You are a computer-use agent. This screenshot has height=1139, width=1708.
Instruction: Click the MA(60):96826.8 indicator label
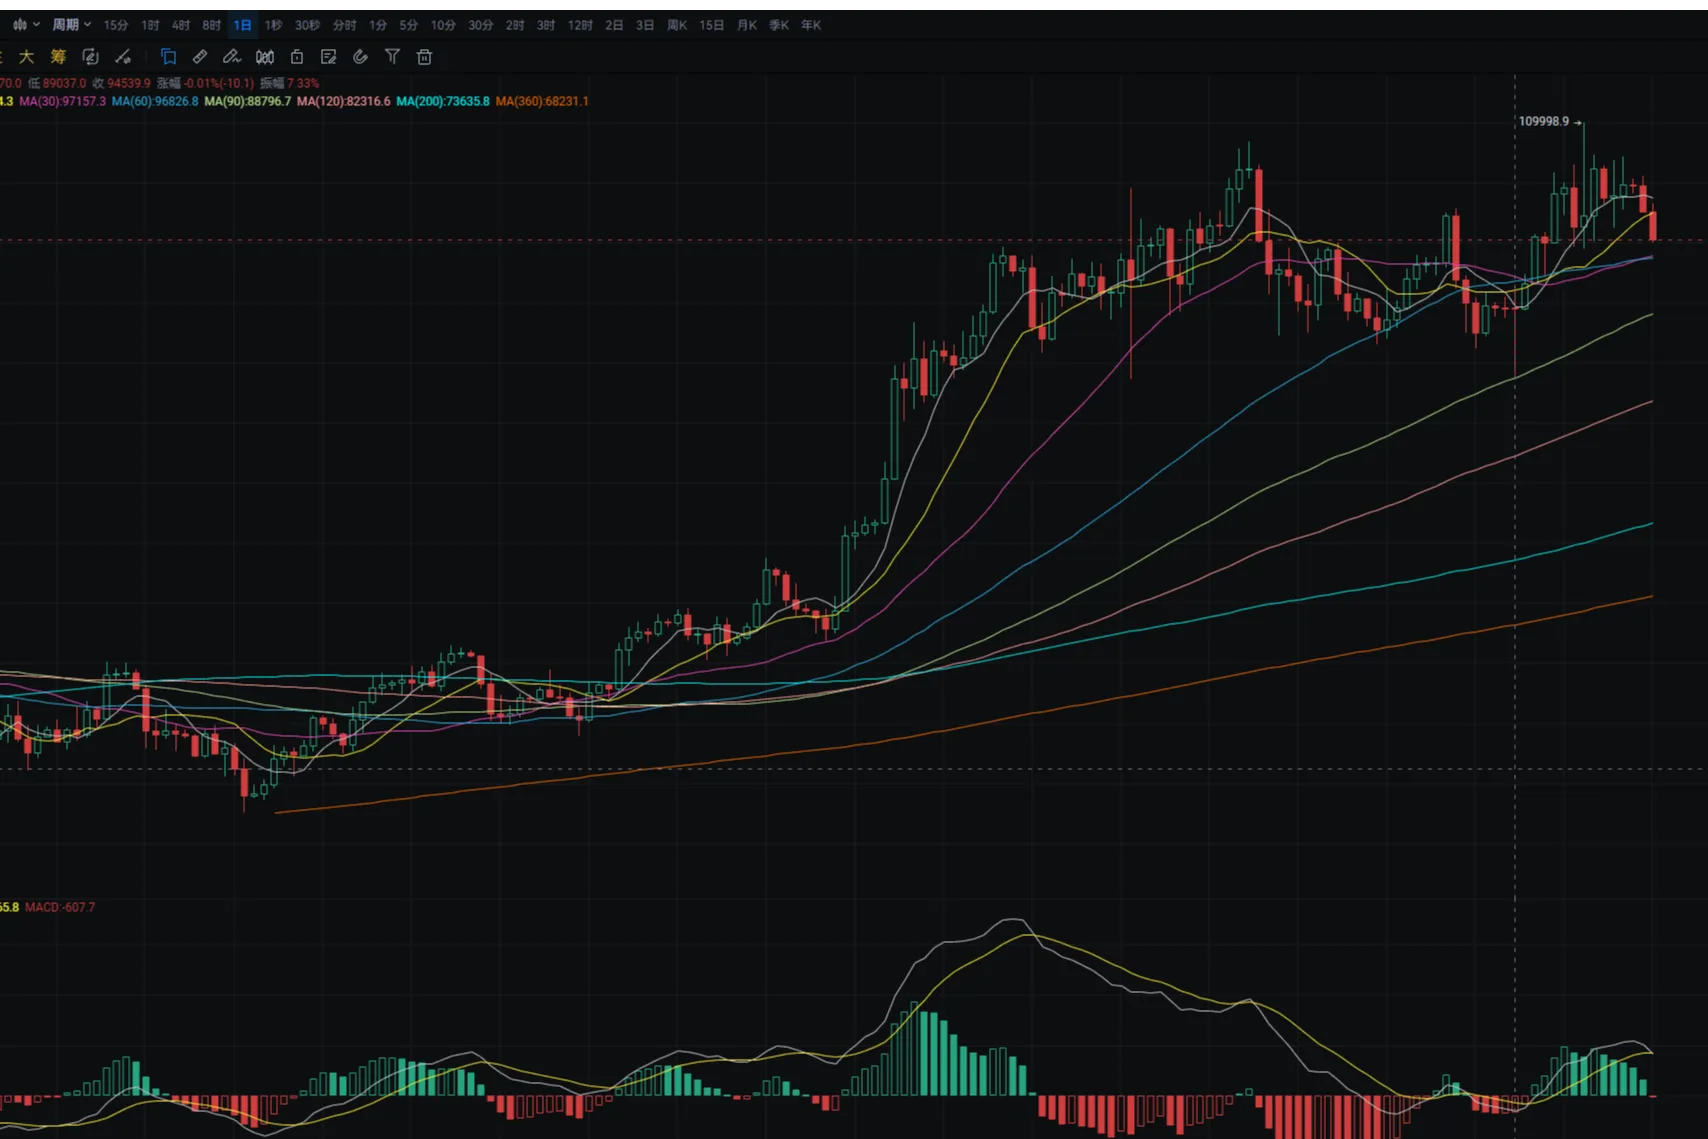pos(155,101)
